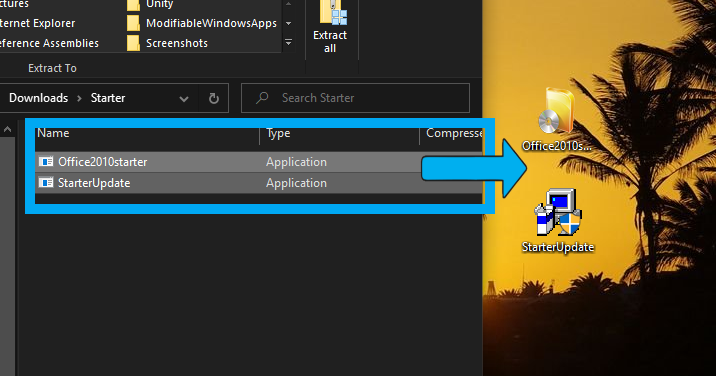
Task: Click the Search Starter field
Action: coord(355,98)
